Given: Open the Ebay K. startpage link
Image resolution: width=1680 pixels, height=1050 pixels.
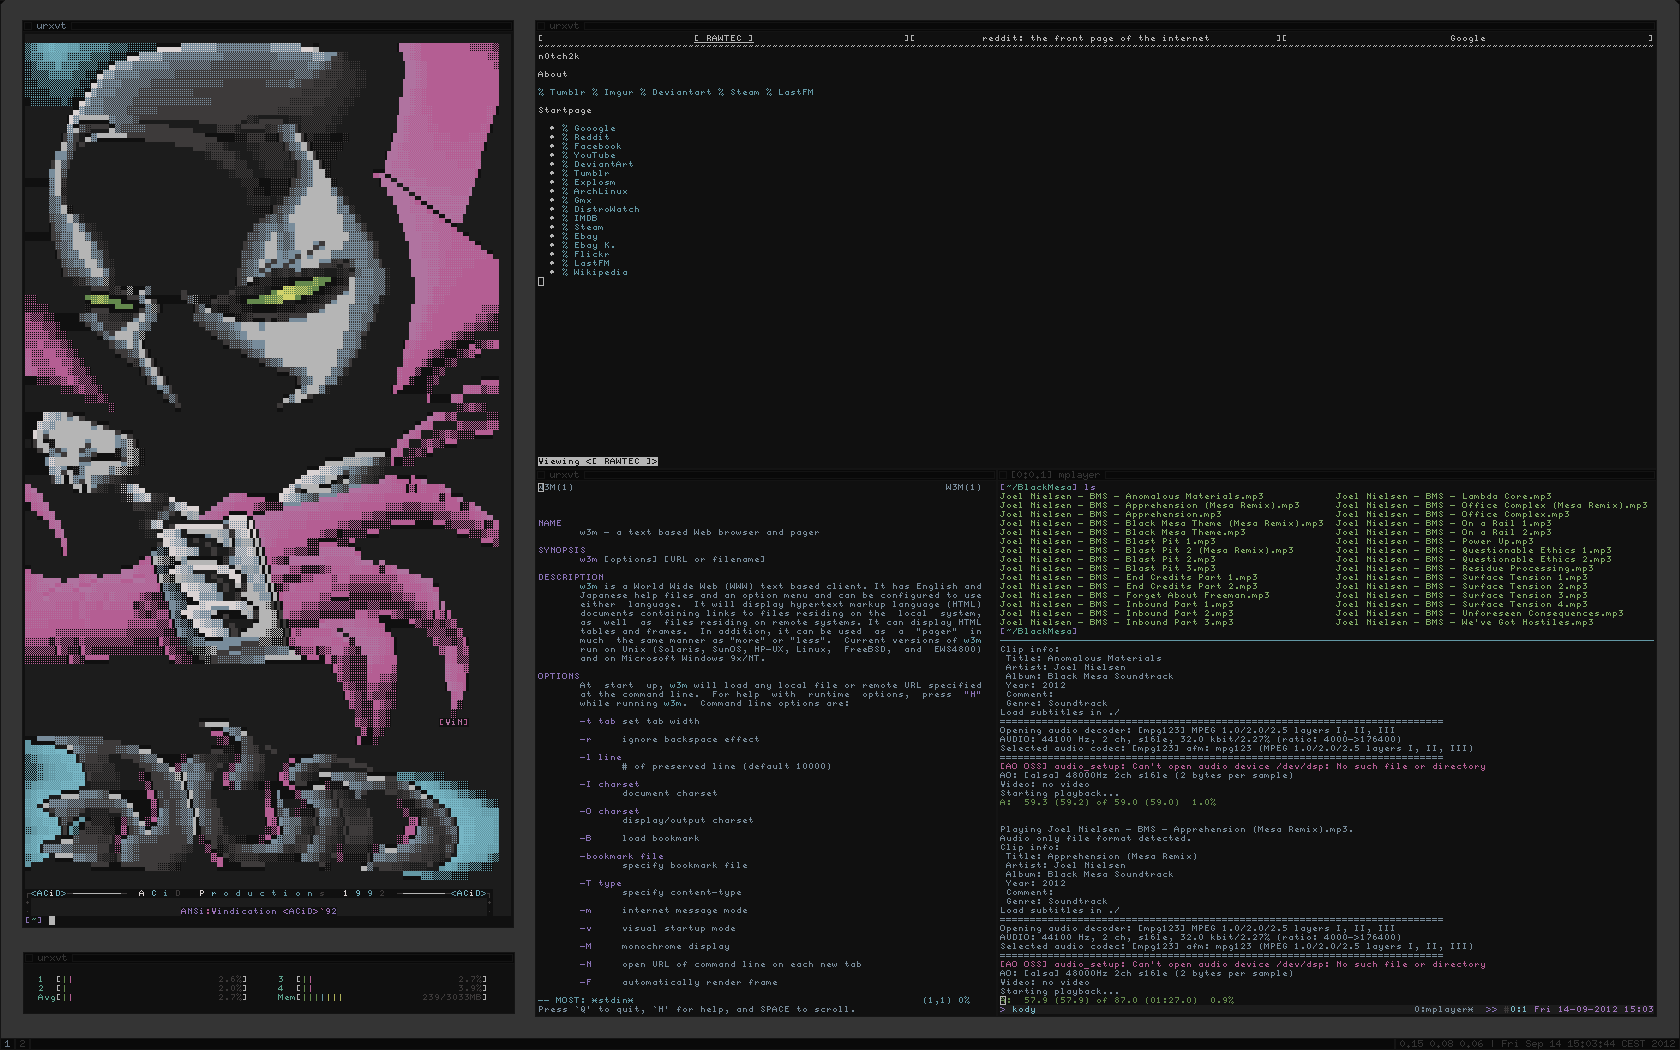Looking at the screenshot, I should tap(594, 245).
